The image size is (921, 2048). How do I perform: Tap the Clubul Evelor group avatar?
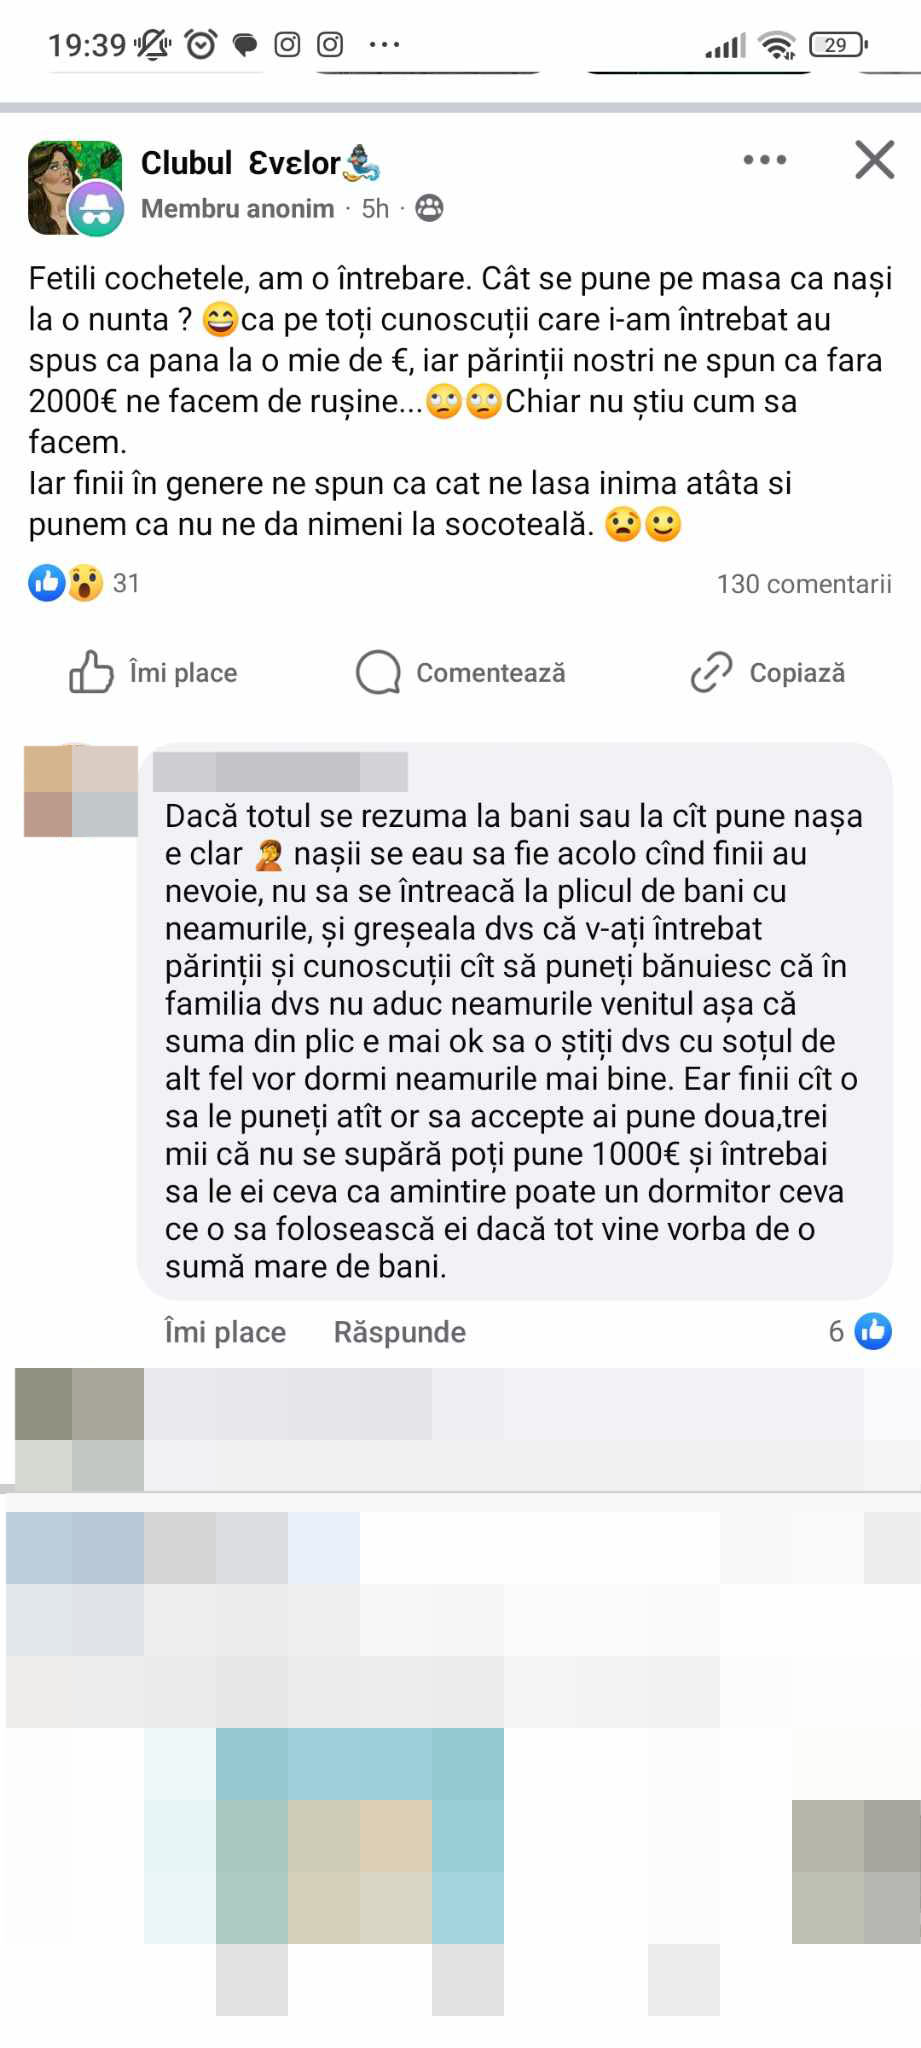point(75,188)
